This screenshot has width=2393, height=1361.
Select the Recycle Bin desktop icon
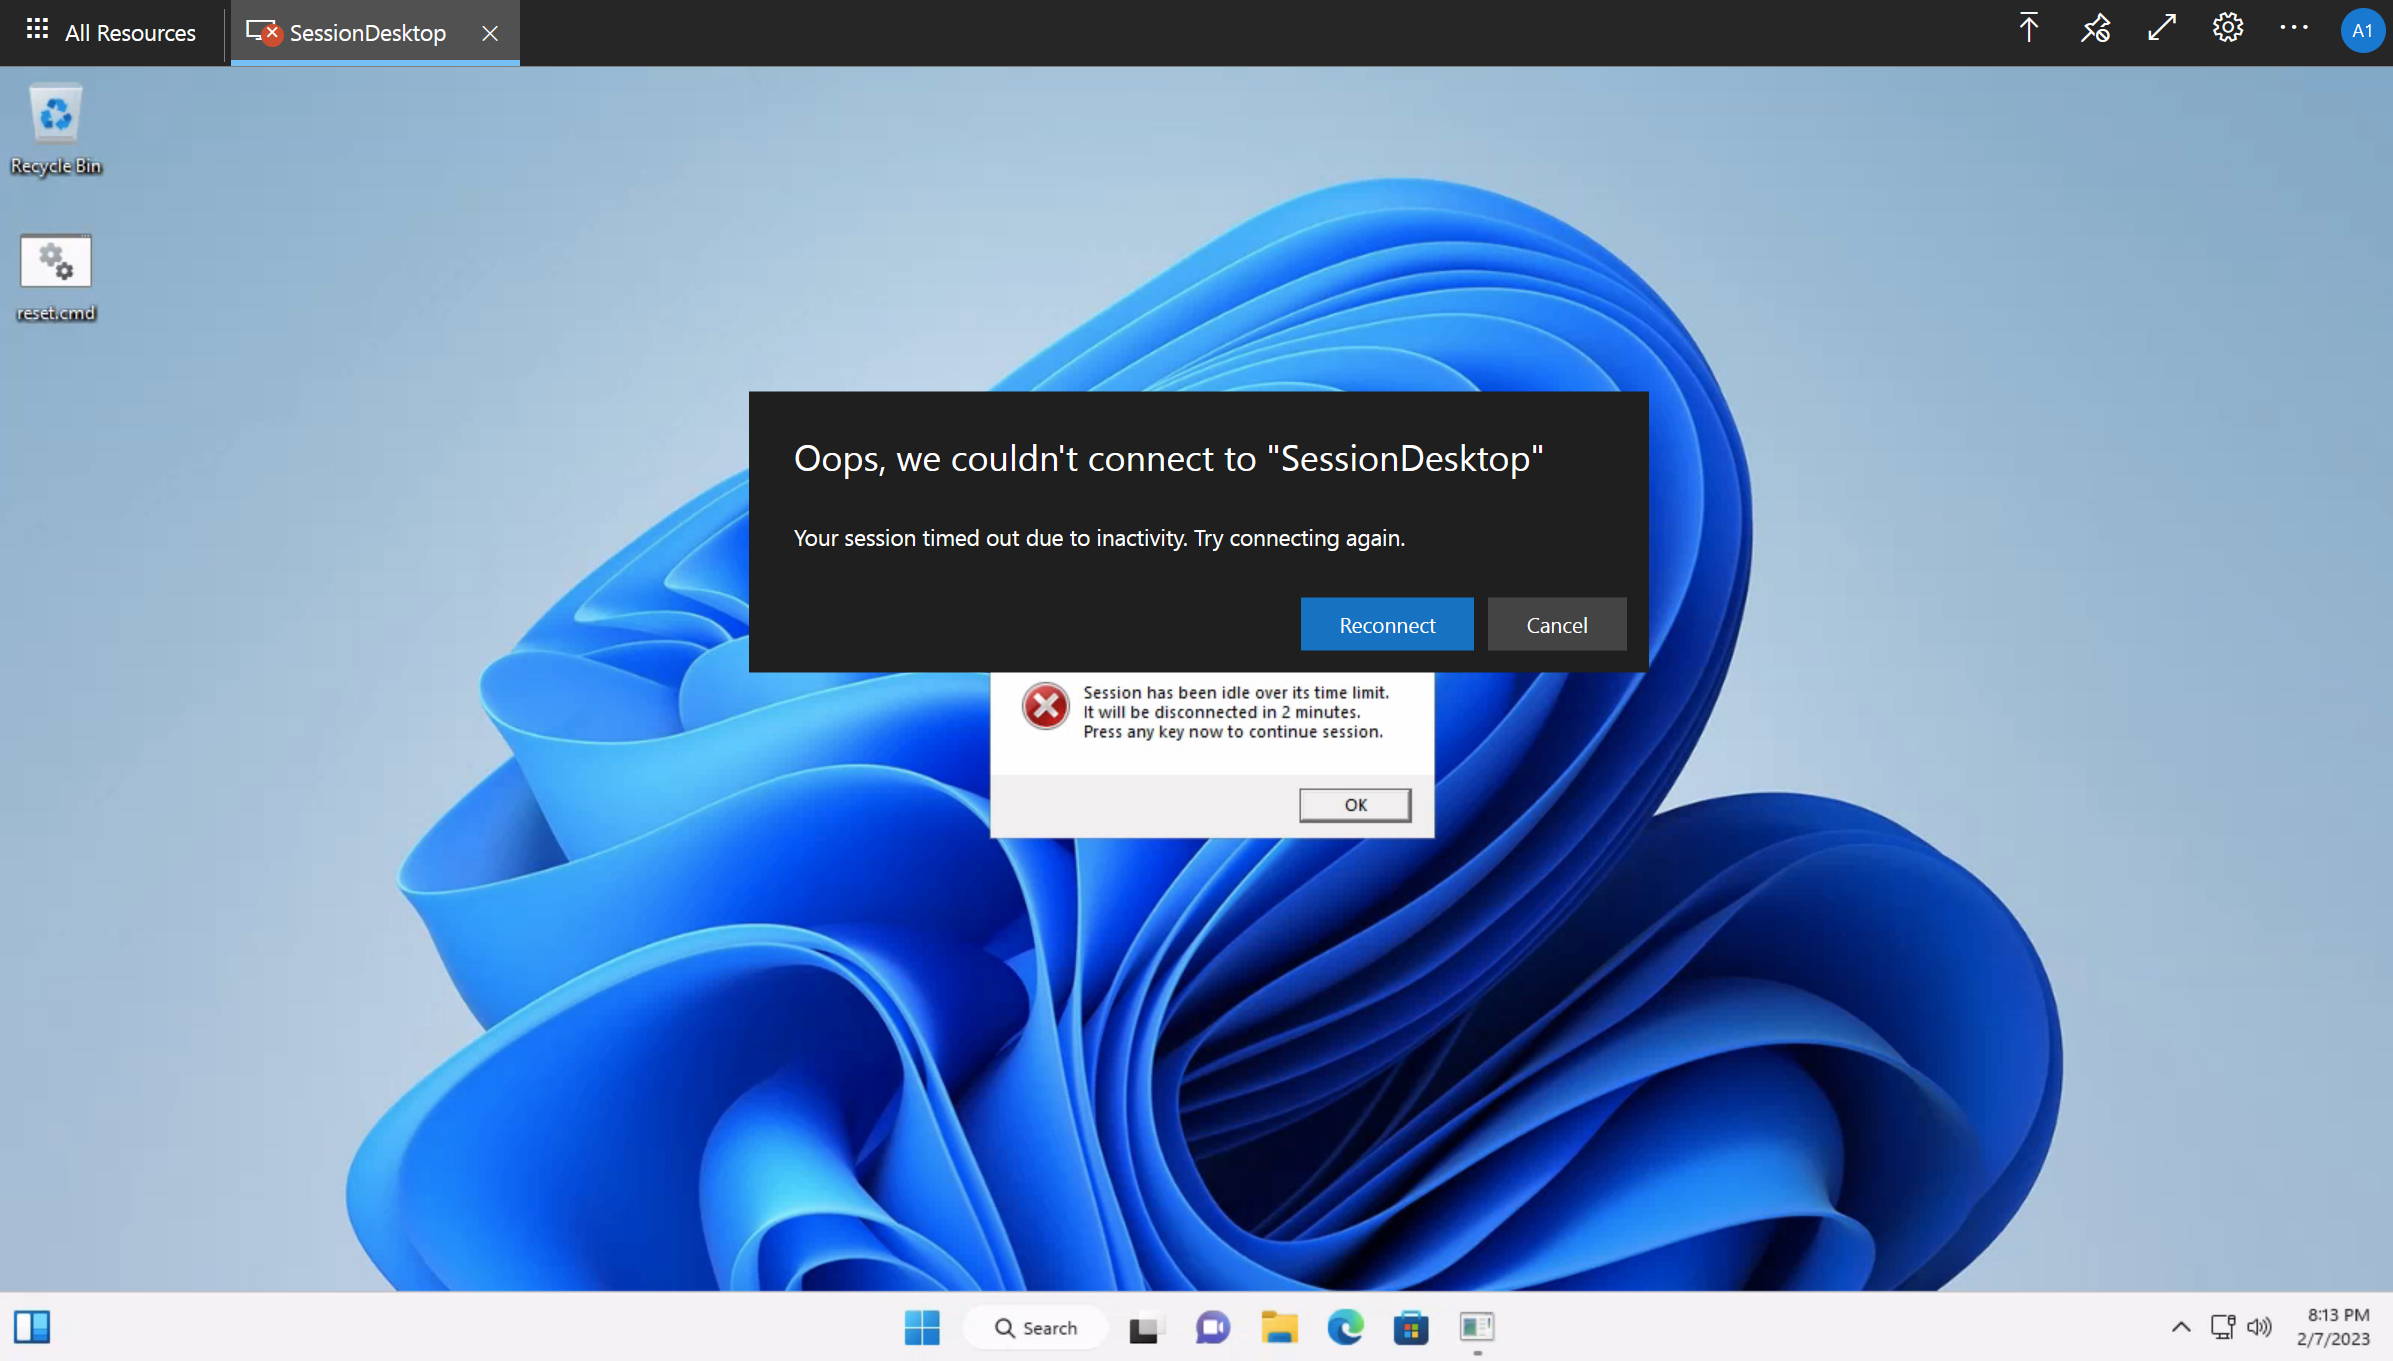pyautogui.click(x=56, y=130)
